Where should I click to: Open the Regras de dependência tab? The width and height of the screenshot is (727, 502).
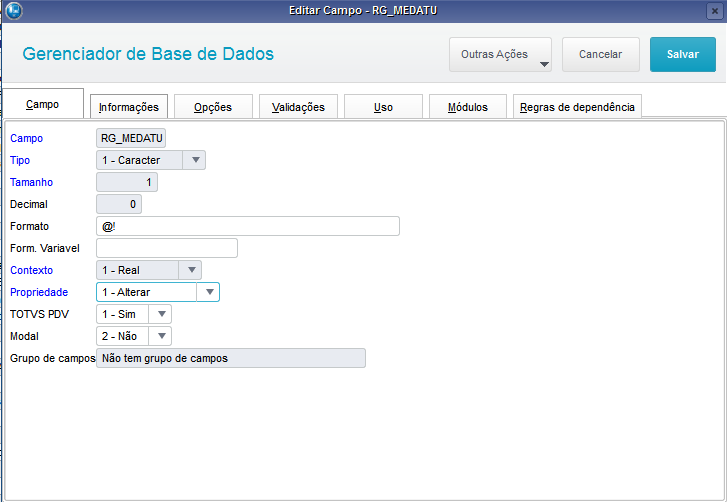[577, 107]
